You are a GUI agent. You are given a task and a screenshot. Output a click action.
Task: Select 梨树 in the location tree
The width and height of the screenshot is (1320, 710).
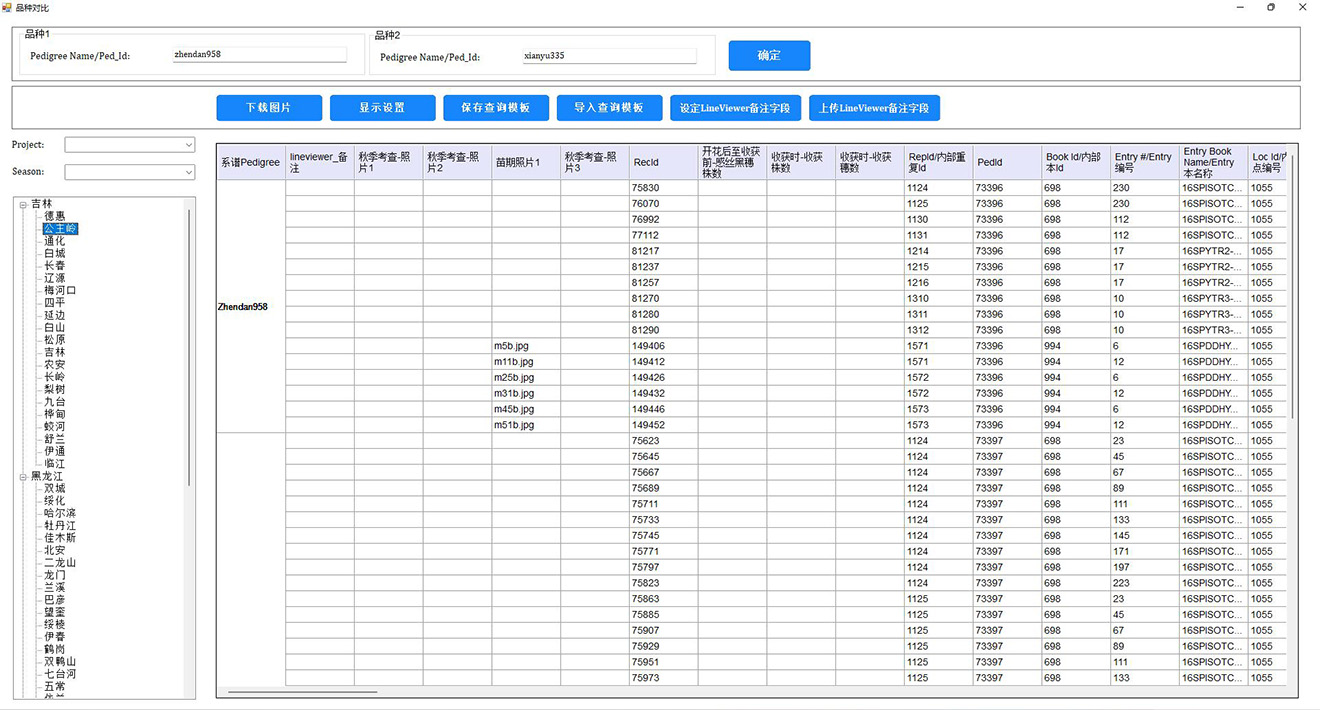pyautogui.click(x=54, y=389)
